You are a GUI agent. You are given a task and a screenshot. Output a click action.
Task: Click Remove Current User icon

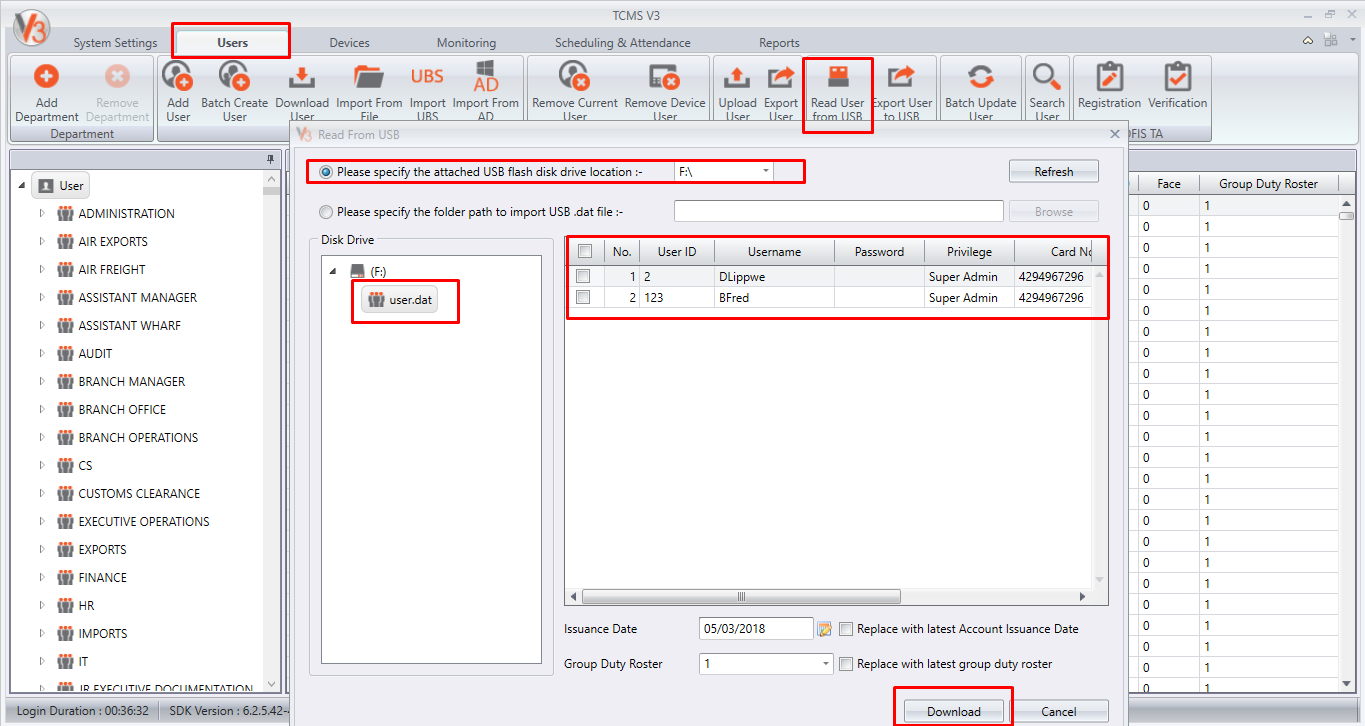click(x=575, y=77)
